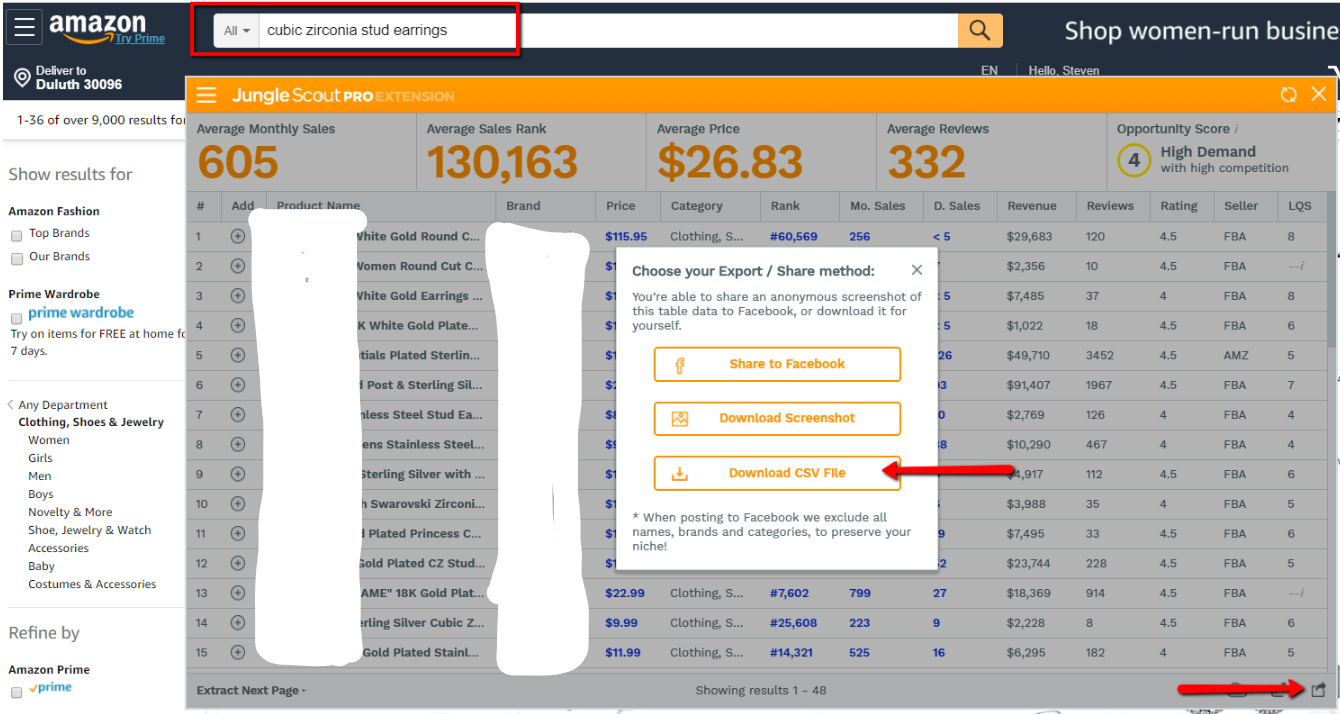Click Extract Next Page in footer
Image resolution: width=1340 pixels, height=714 pixels.
click(x=251, y=690)
